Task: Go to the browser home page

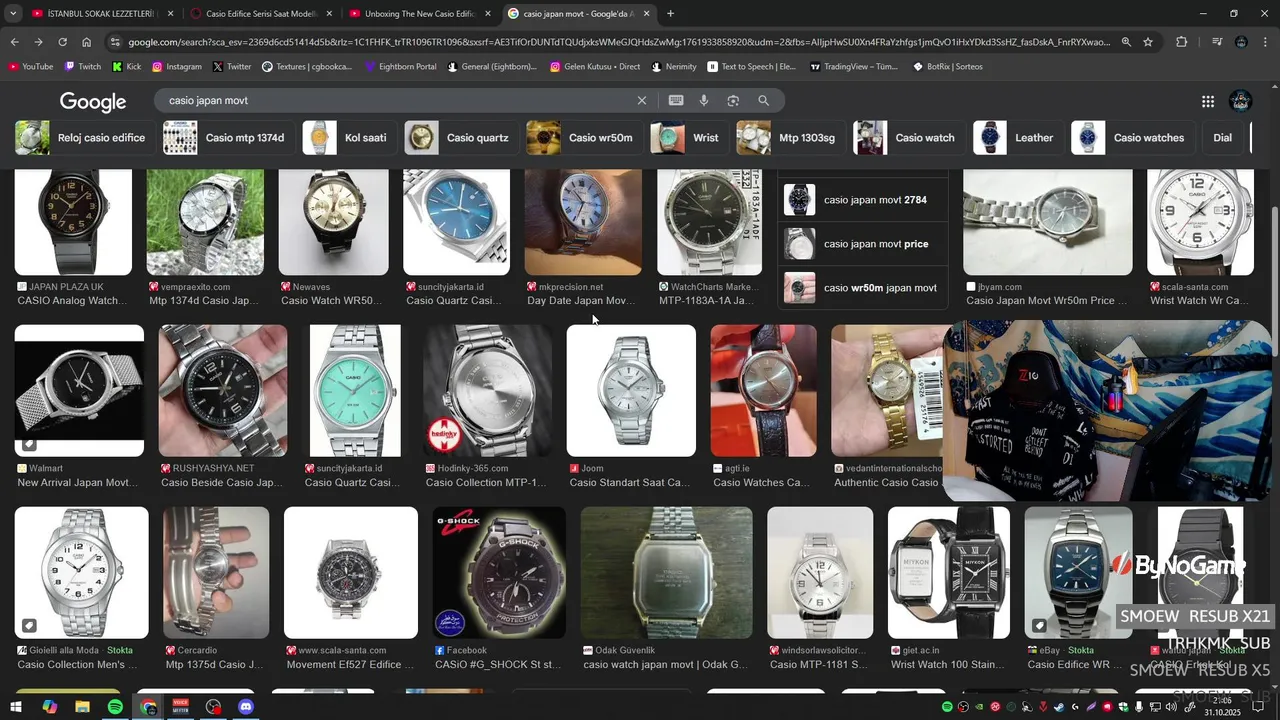Action: click(x=86, y=42)
